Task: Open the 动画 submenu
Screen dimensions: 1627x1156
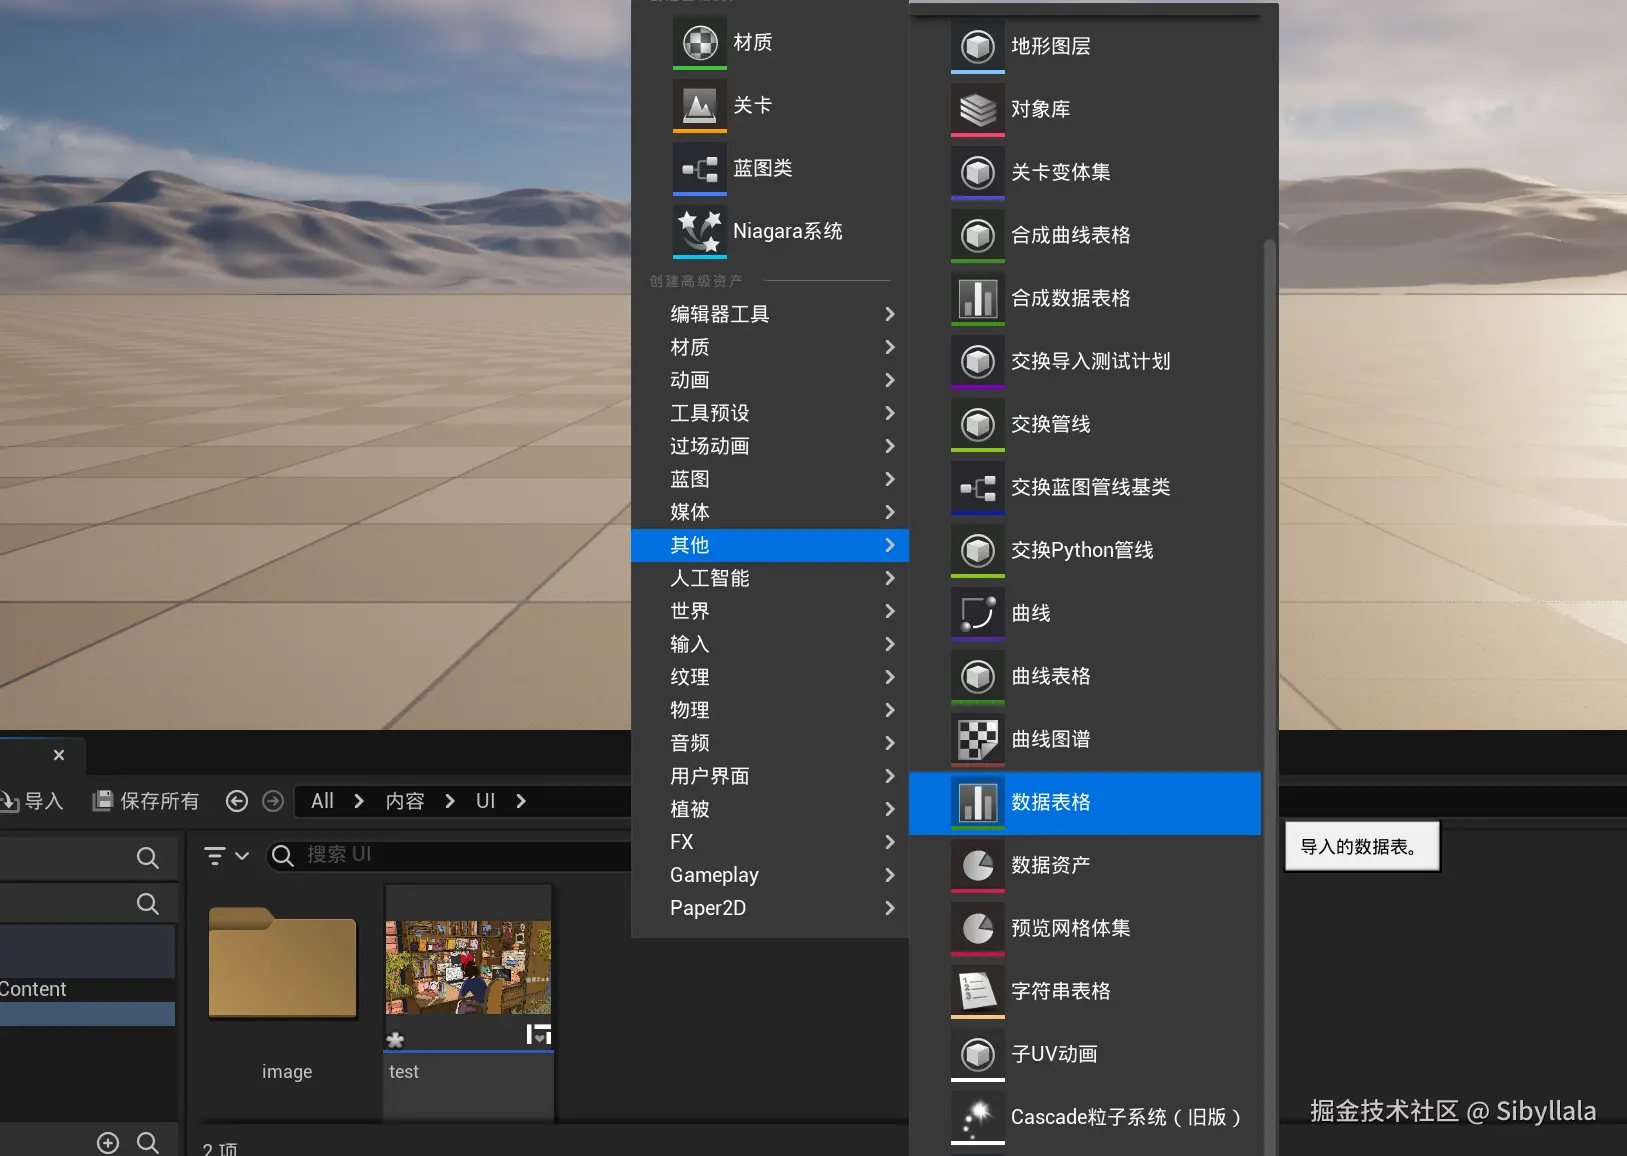Action: 770,380
